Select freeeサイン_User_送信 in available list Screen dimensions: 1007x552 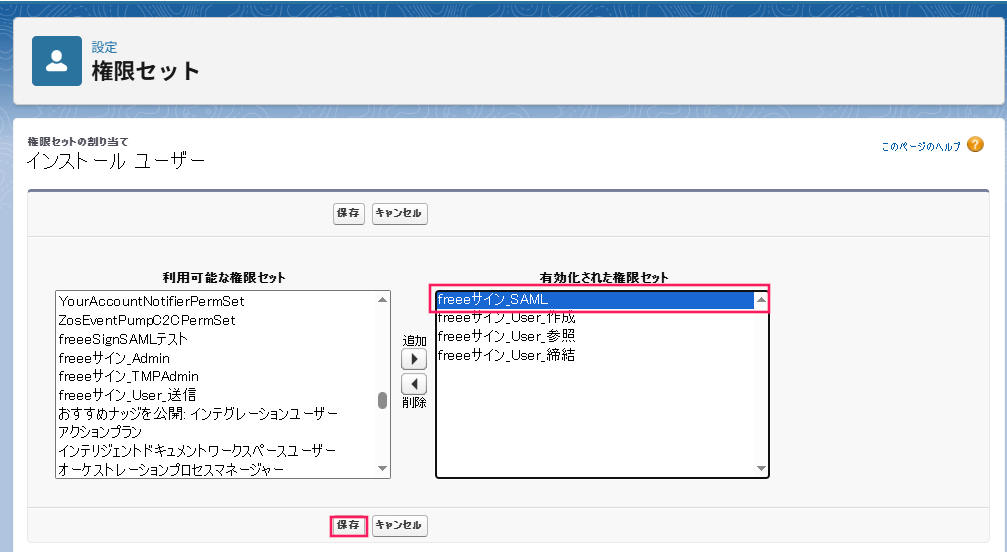pyautogui.click(x=216, y=395)
